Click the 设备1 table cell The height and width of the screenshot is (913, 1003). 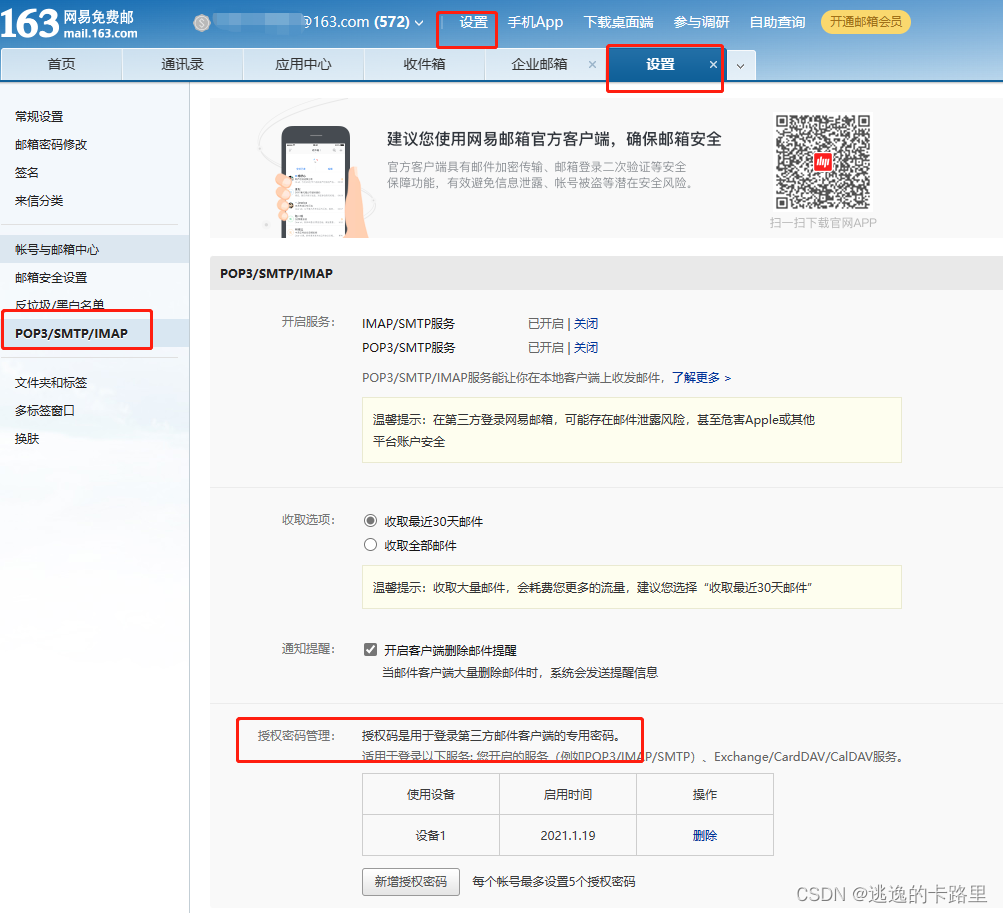[430, 836]
